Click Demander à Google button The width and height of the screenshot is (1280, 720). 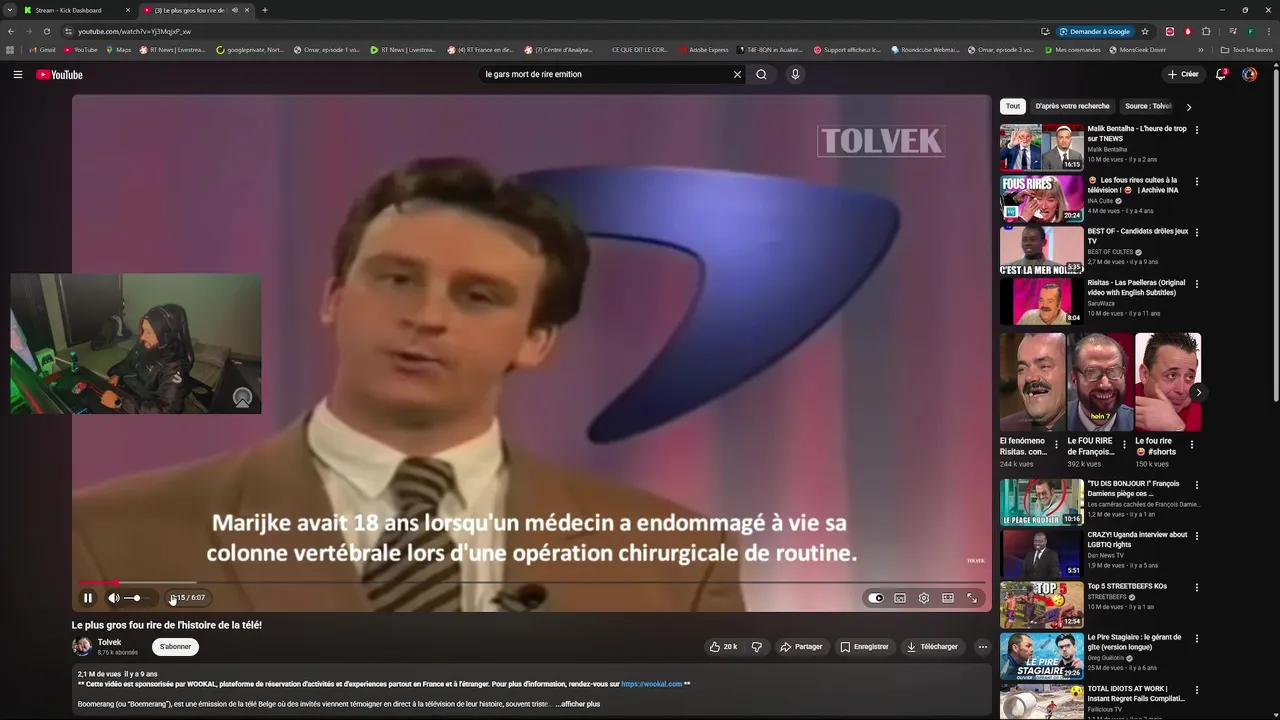(x=1094, y=31)
